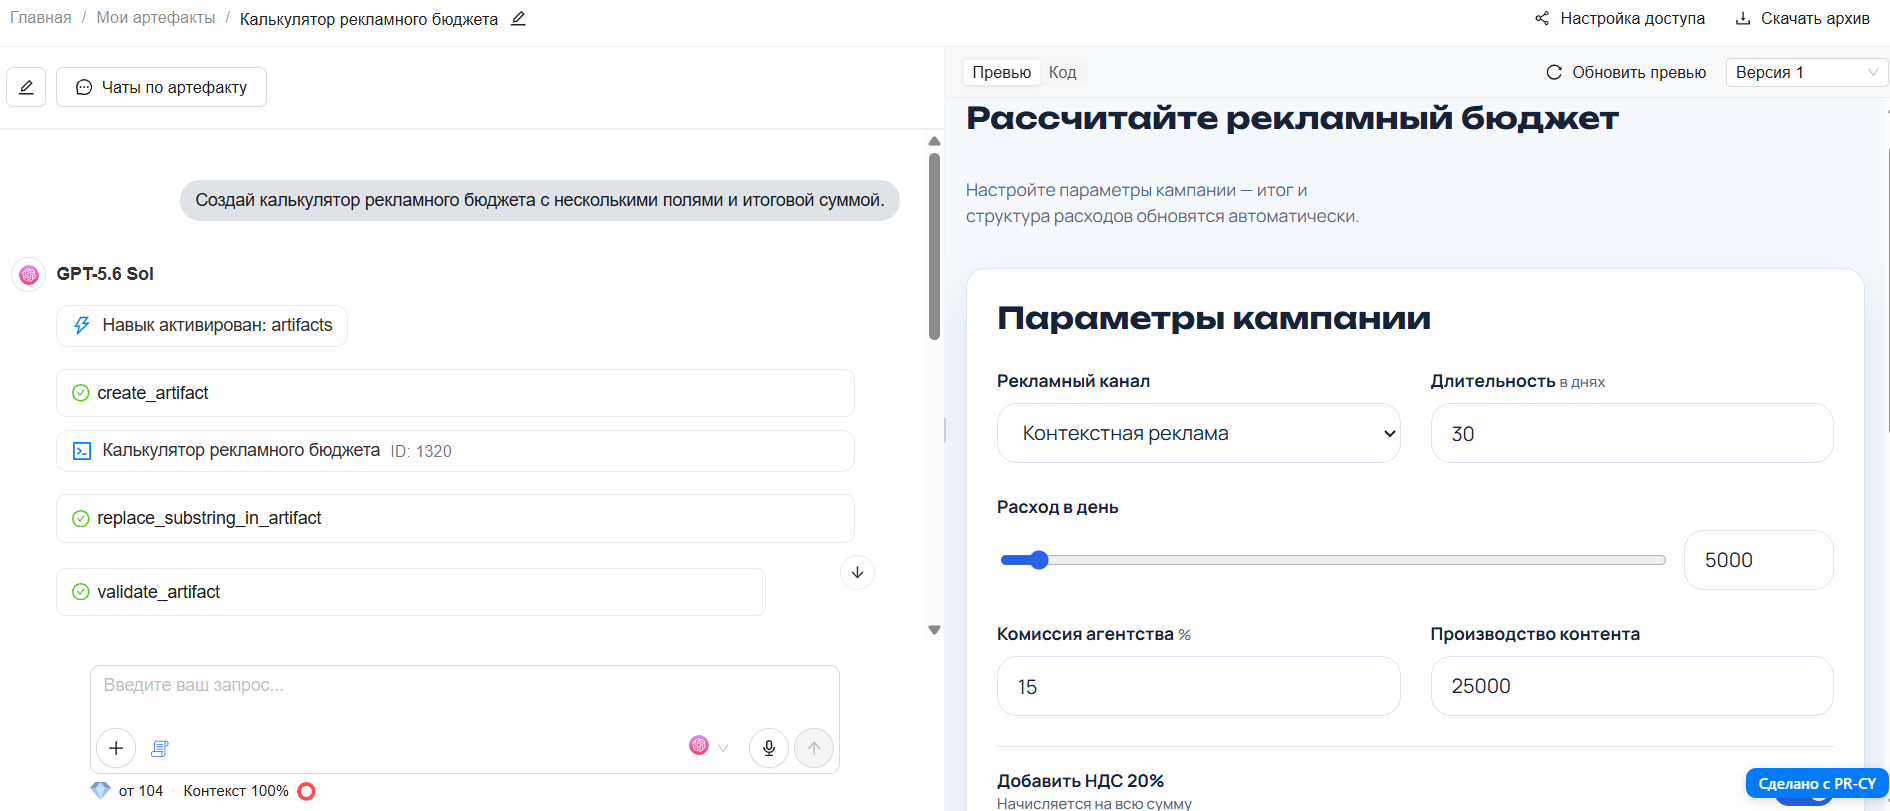Click the Производство контента field
Screen dimensions: 1890x811
tap(1632, 686)
